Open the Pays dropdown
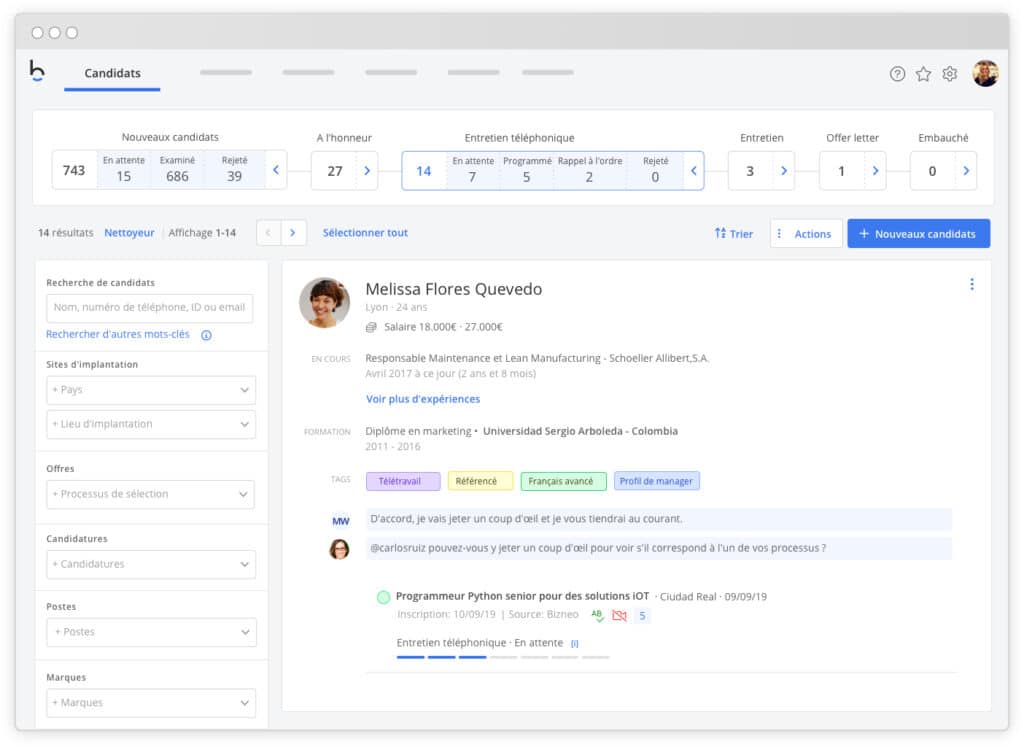 [151, 390]
